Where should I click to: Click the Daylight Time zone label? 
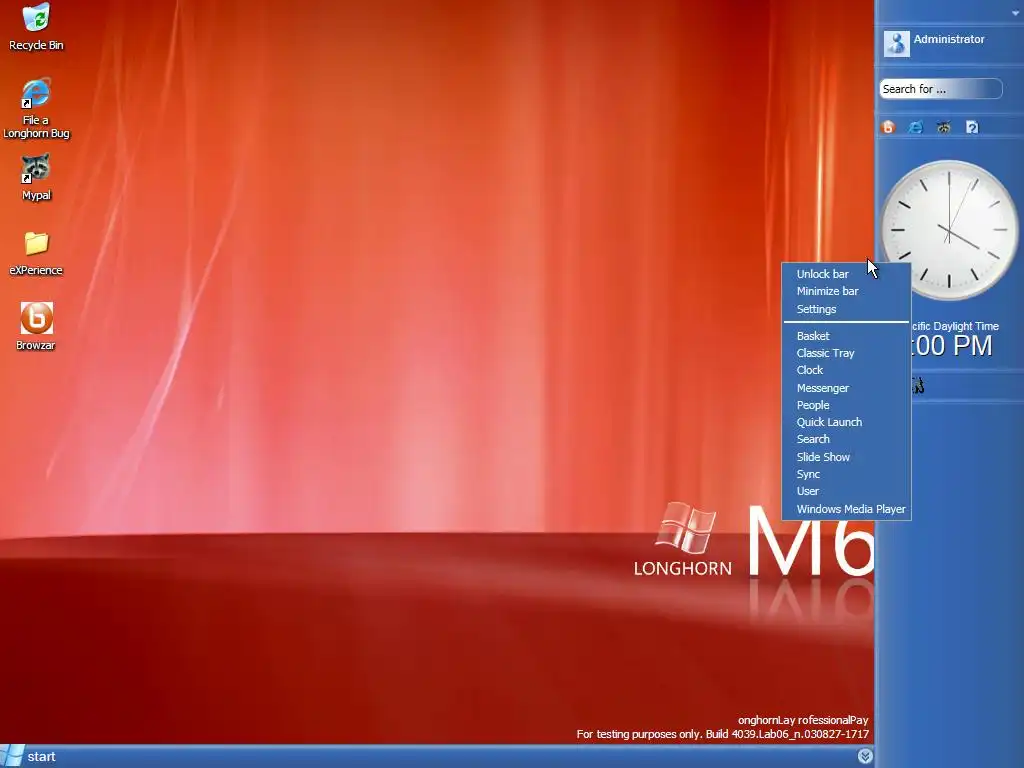point(955,326)
